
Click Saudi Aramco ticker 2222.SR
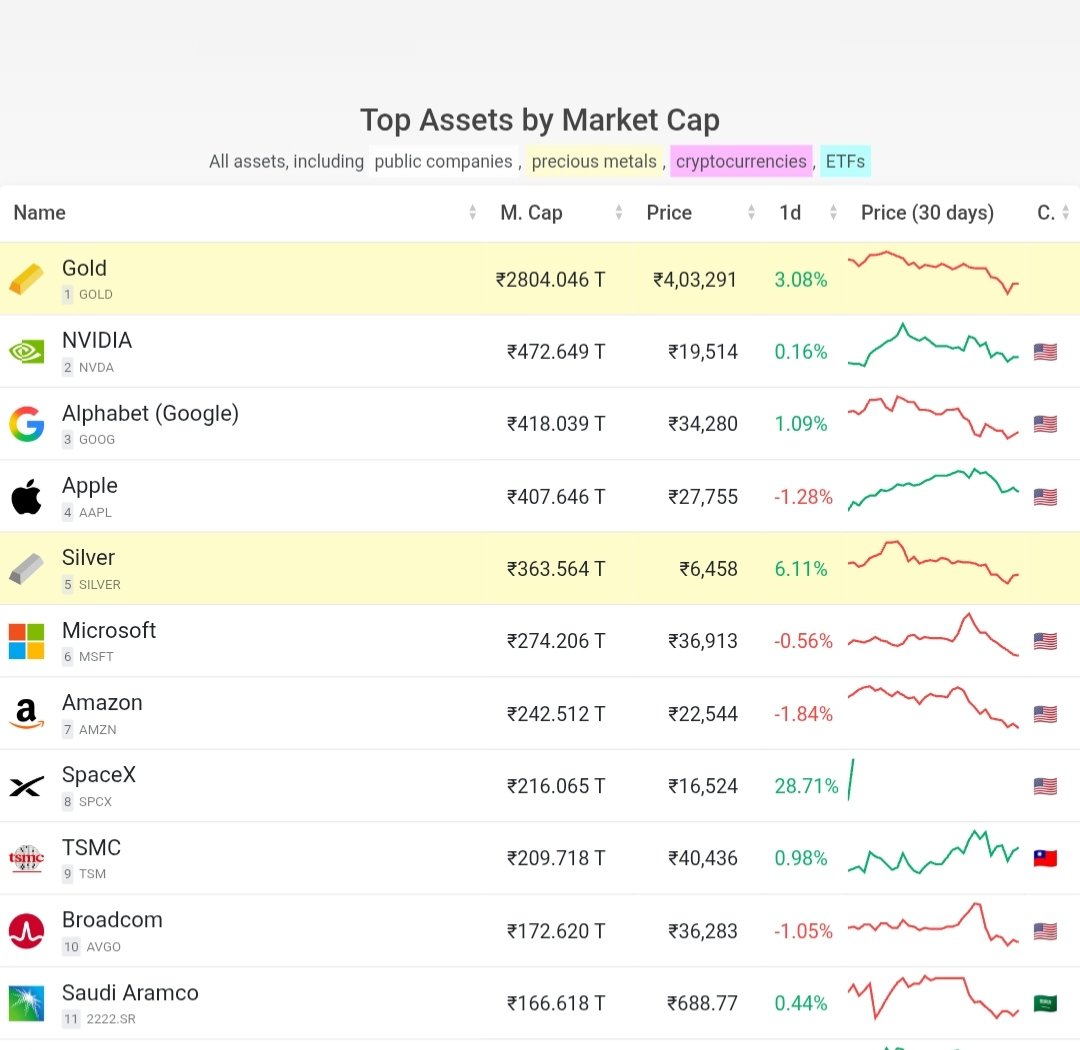tap(111, 1019)
